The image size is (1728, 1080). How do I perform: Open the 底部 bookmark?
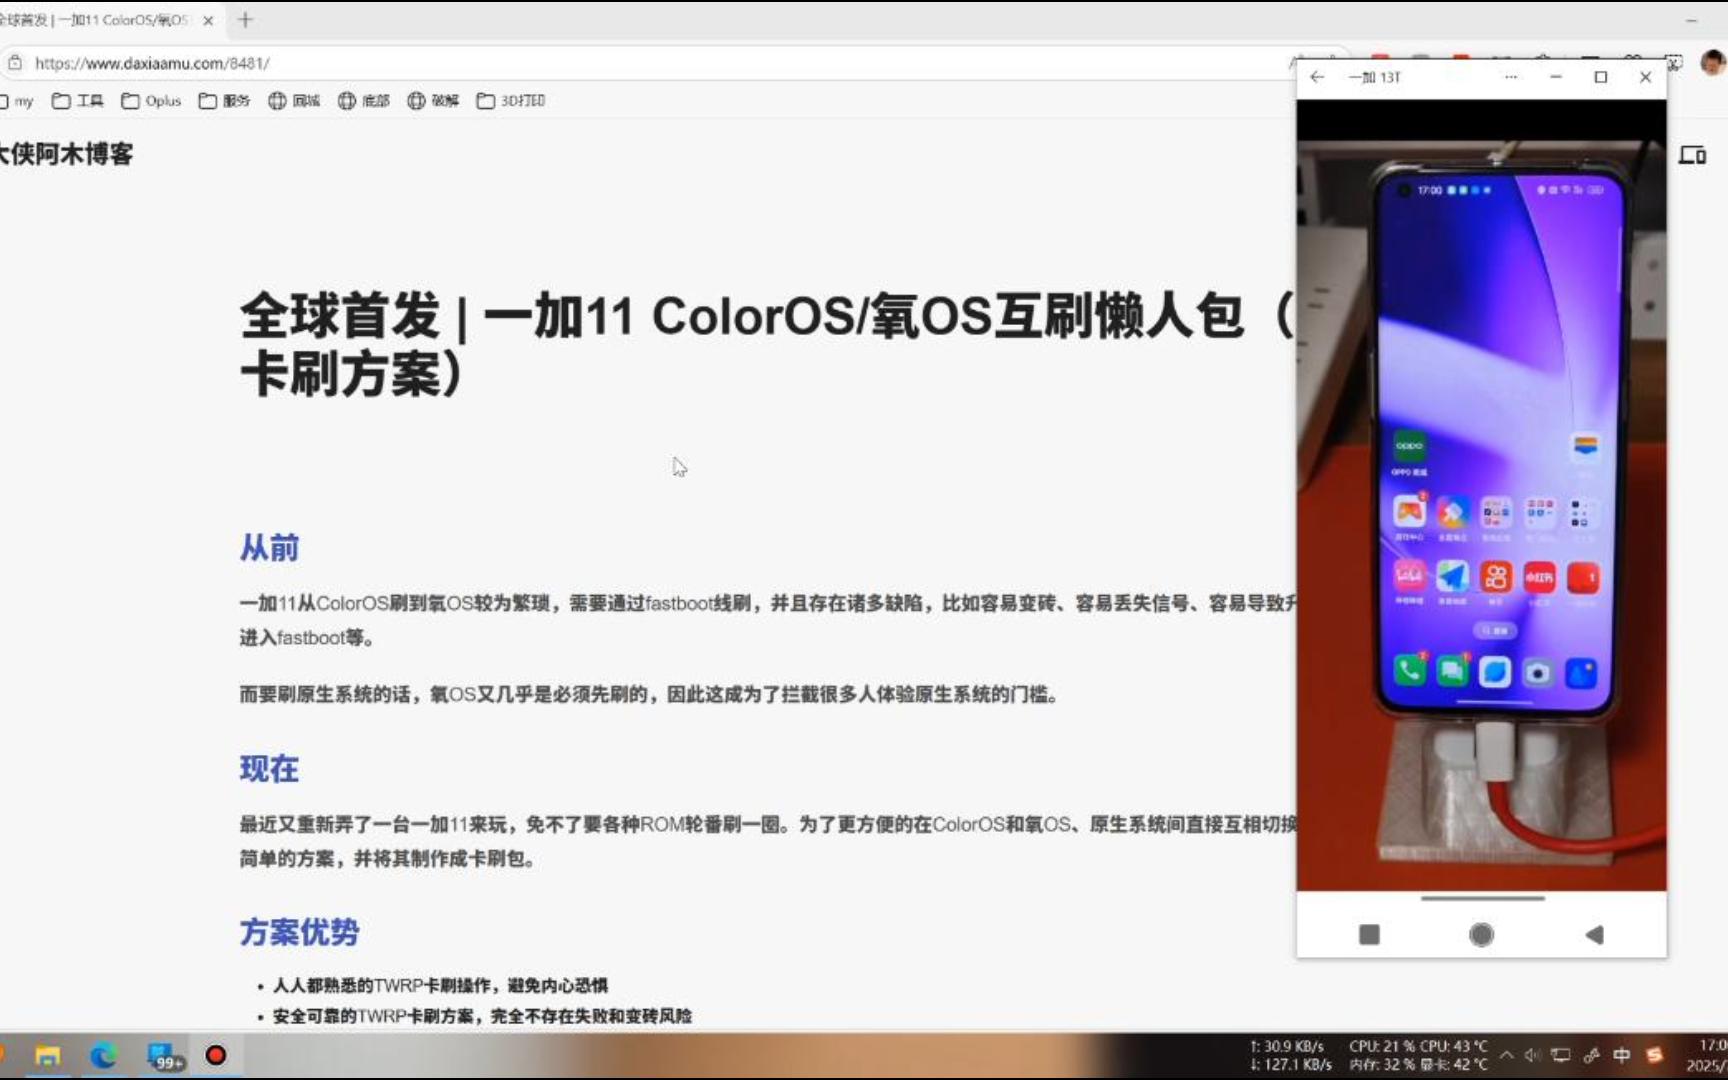(x=364, y=101)
